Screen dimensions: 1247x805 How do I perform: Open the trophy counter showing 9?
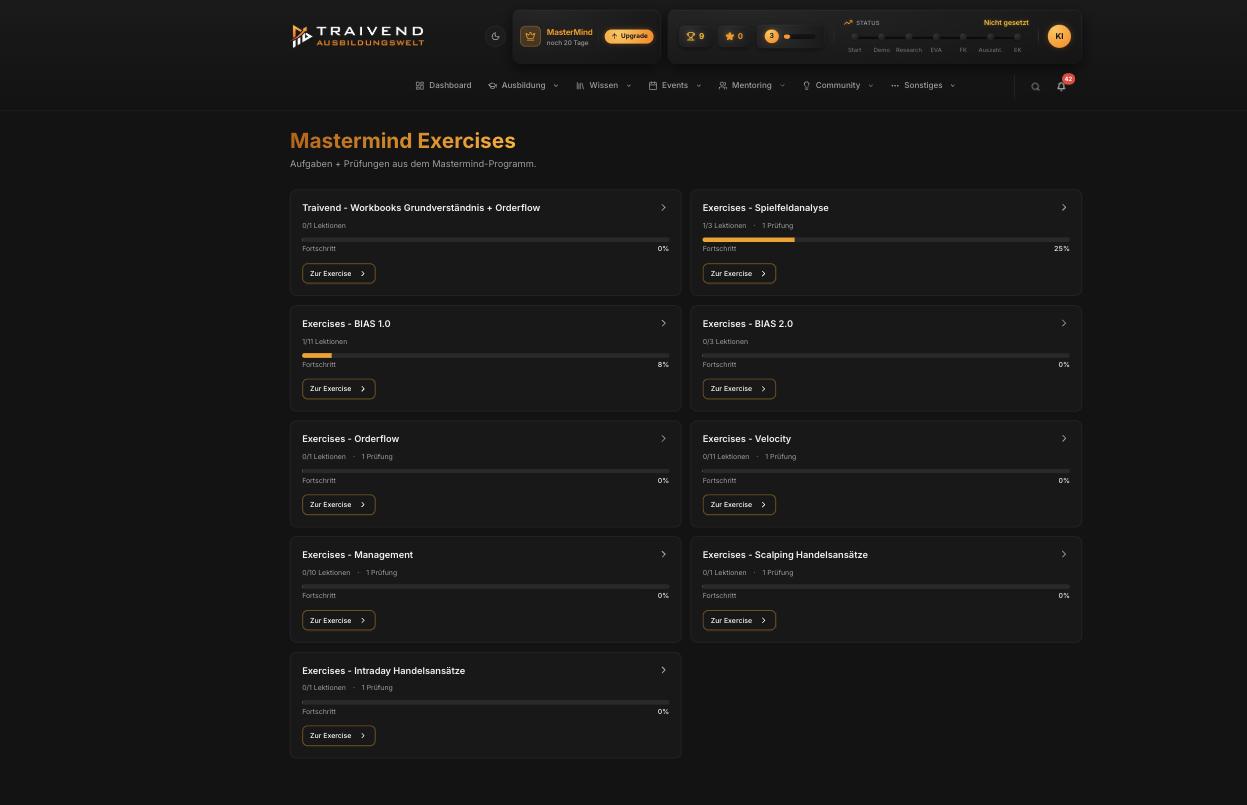click(x=695, y=36)
